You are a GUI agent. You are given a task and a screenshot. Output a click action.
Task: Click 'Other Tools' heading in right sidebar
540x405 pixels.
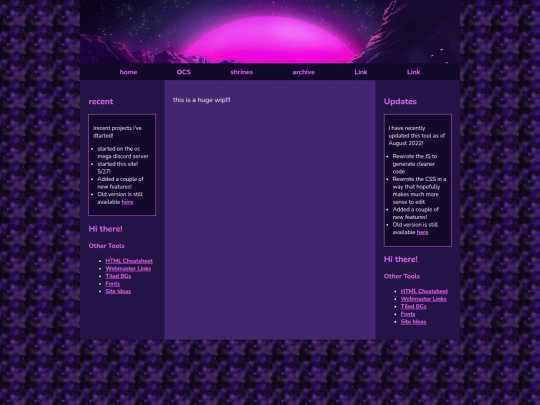tap(402, 276)
